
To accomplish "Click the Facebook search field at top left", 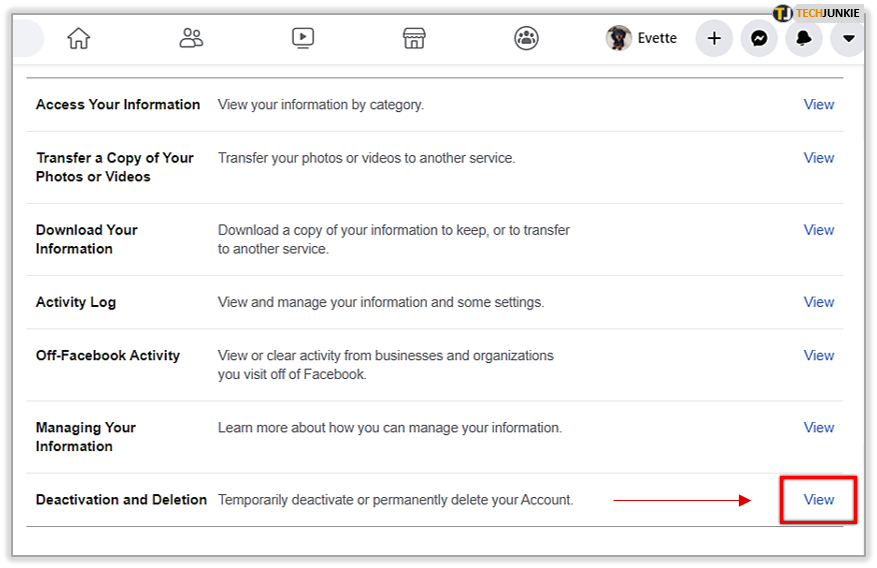I will coord(24,39).
